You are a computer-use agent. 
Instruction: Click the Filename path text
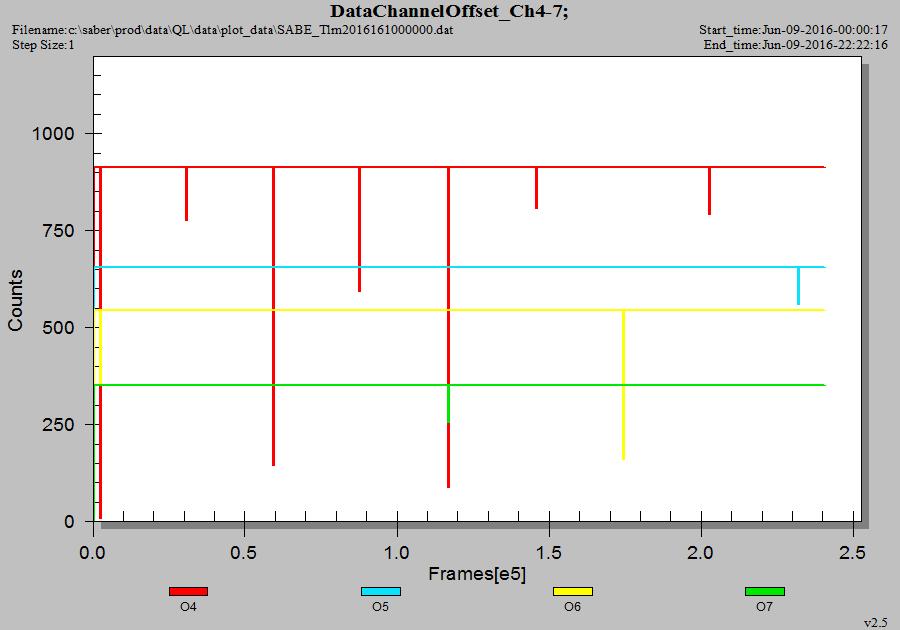(x=232, y=29)
